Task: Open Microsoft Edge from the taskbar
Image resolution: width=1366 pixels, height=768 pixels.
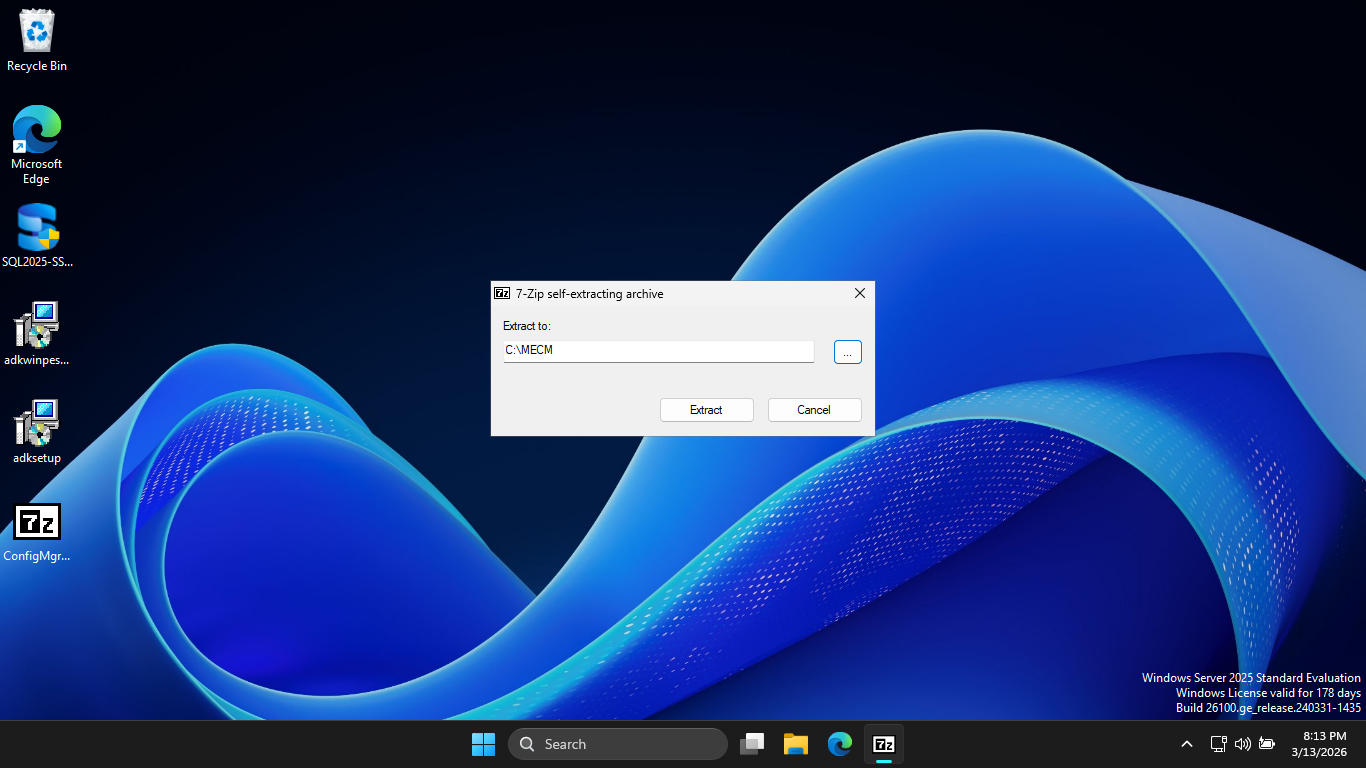Action: pyautogui.click(x=840, y=744)
